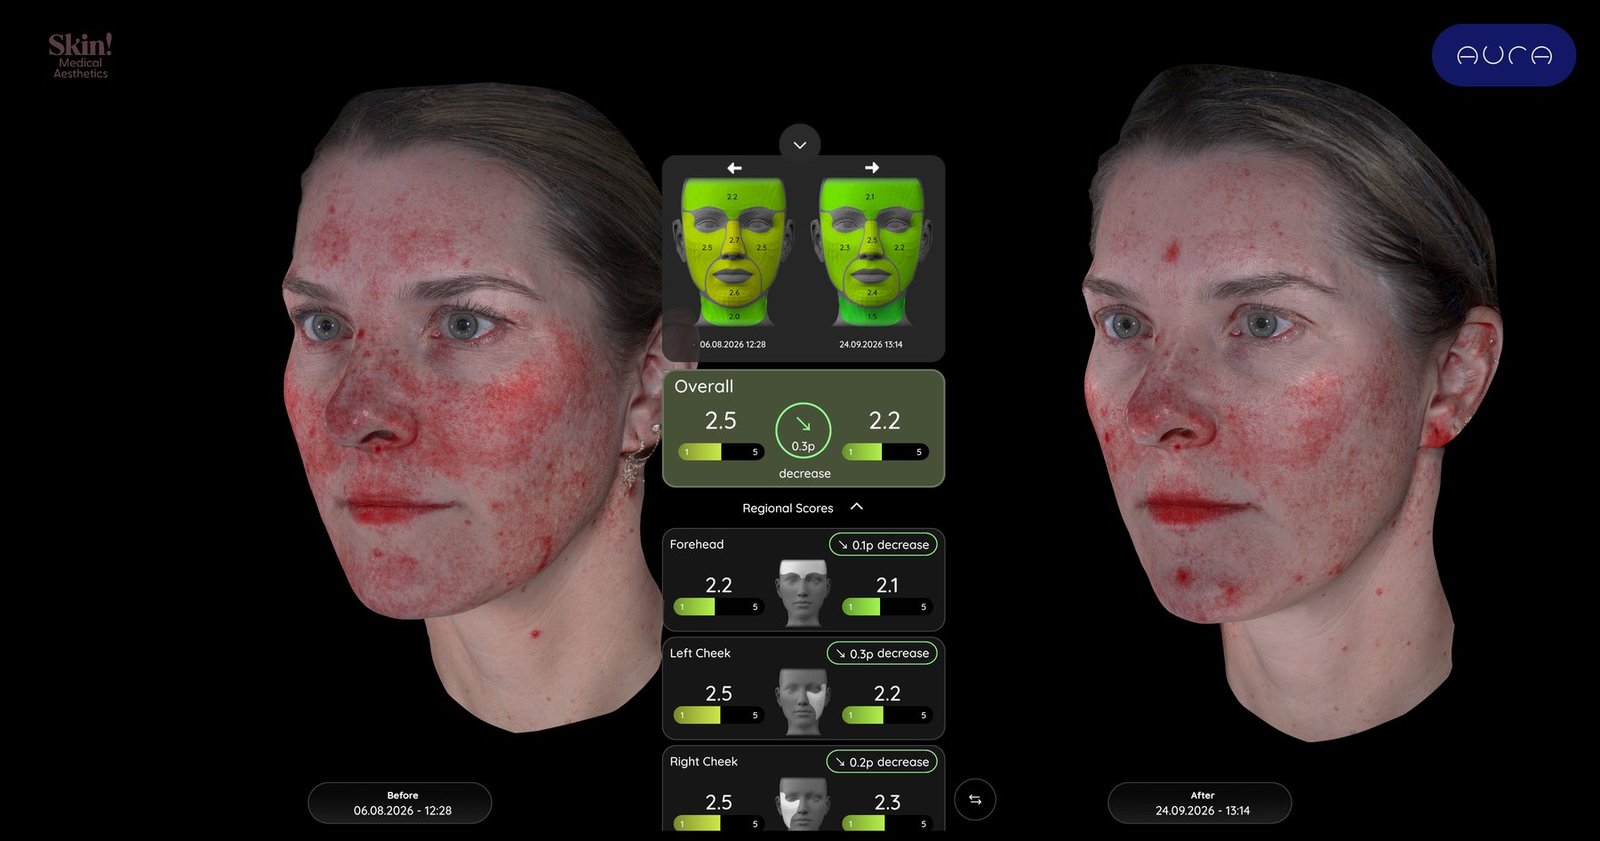This screenshot has height=841, width=1600.
Task: Click the Left Cheek label
Action: click(x=700, y=653)
